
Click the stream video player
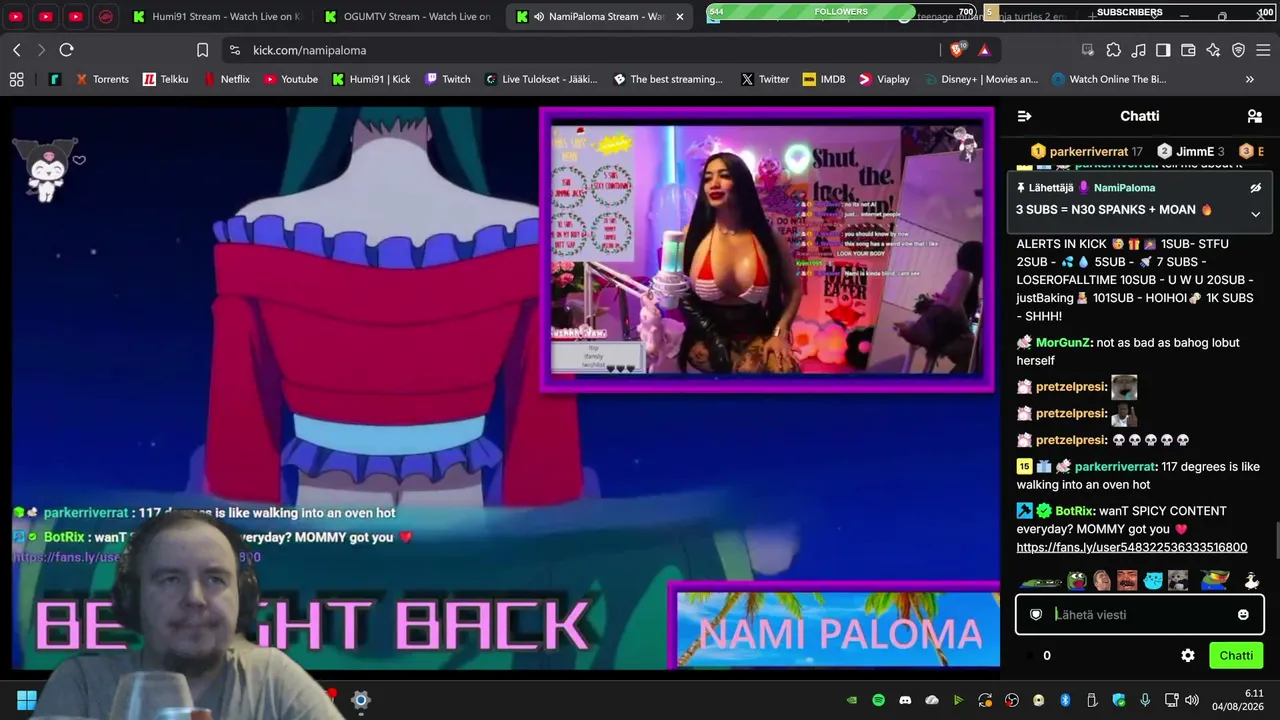pyautogui.click(x=505, y=387)
